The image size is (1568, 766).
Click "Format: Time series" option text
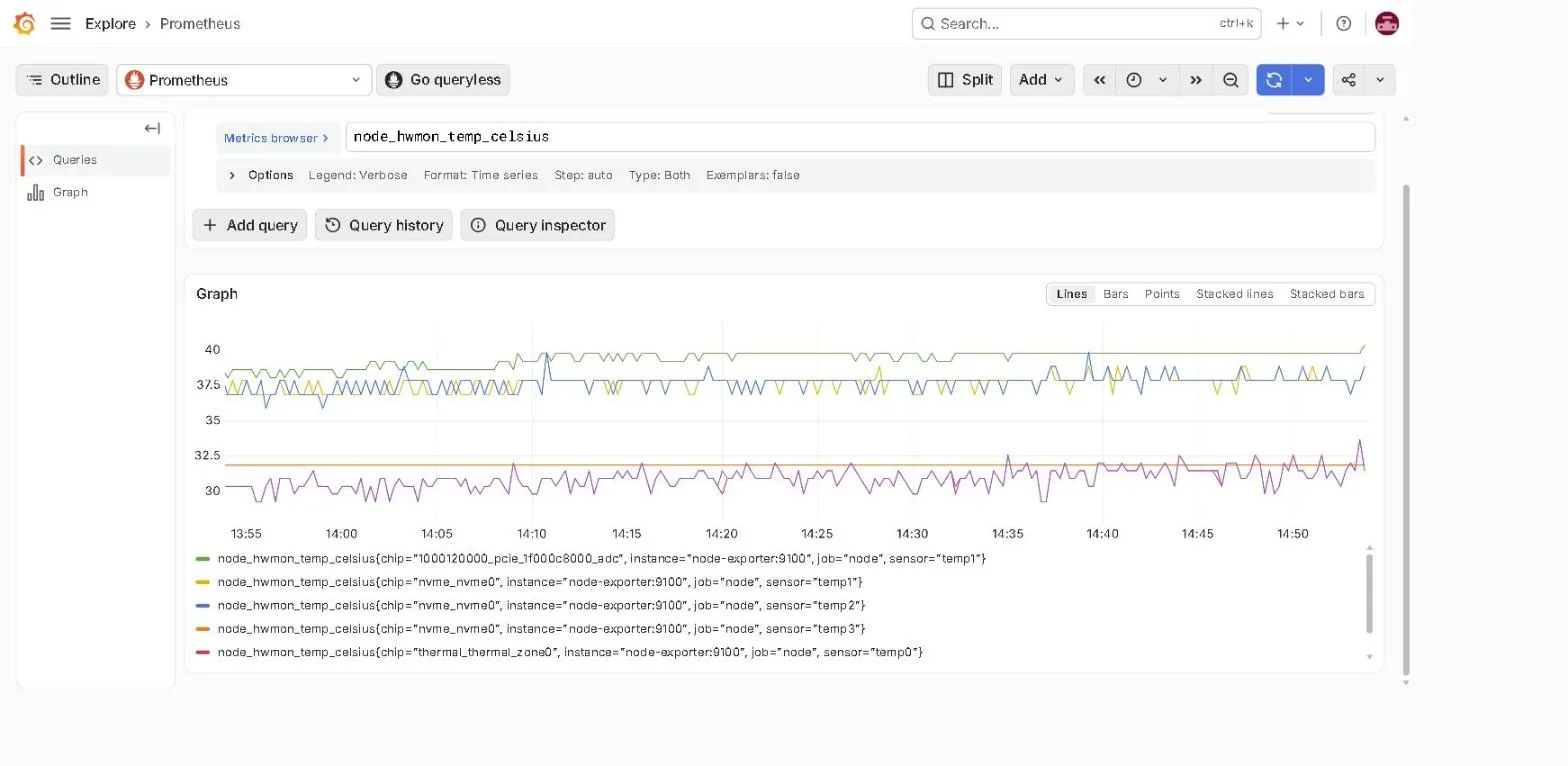481,175
